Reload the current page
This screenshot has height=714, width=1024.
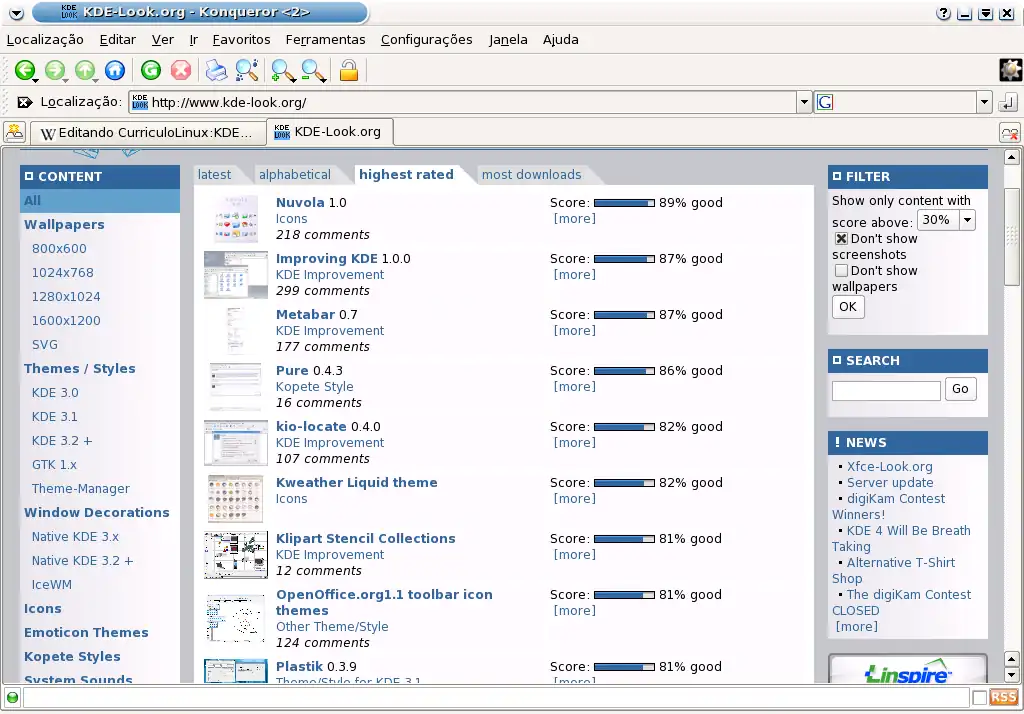(x=151, y=70)
